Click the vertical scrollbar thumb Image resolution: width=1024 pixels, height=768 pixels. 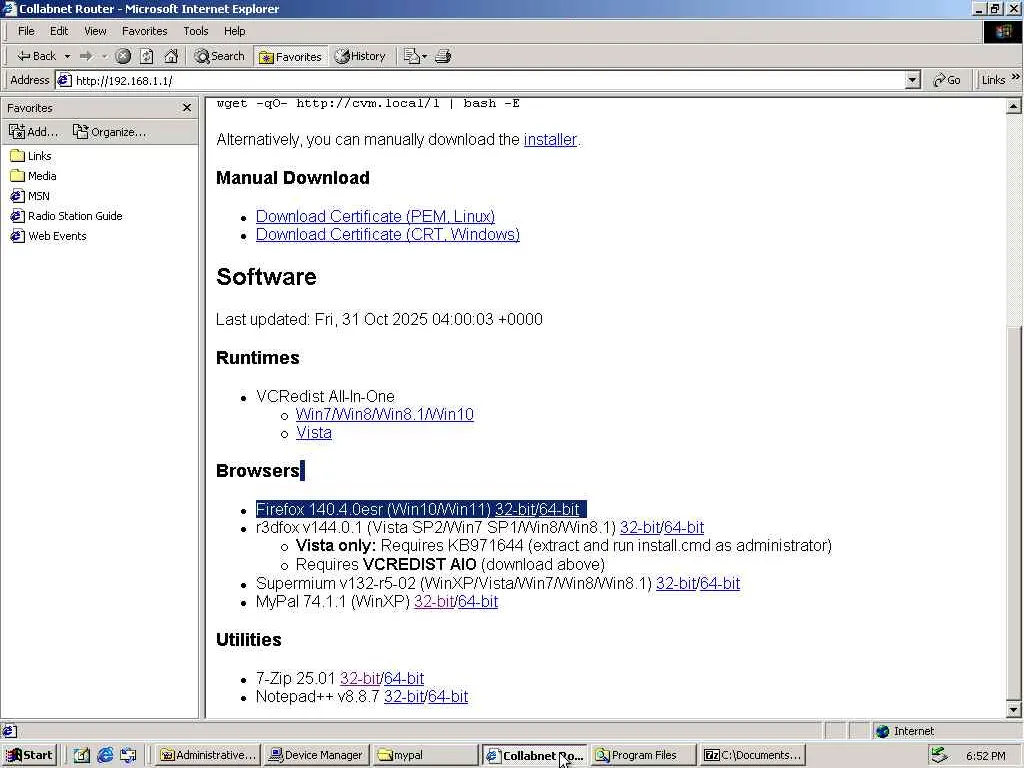pos(1013,513)
